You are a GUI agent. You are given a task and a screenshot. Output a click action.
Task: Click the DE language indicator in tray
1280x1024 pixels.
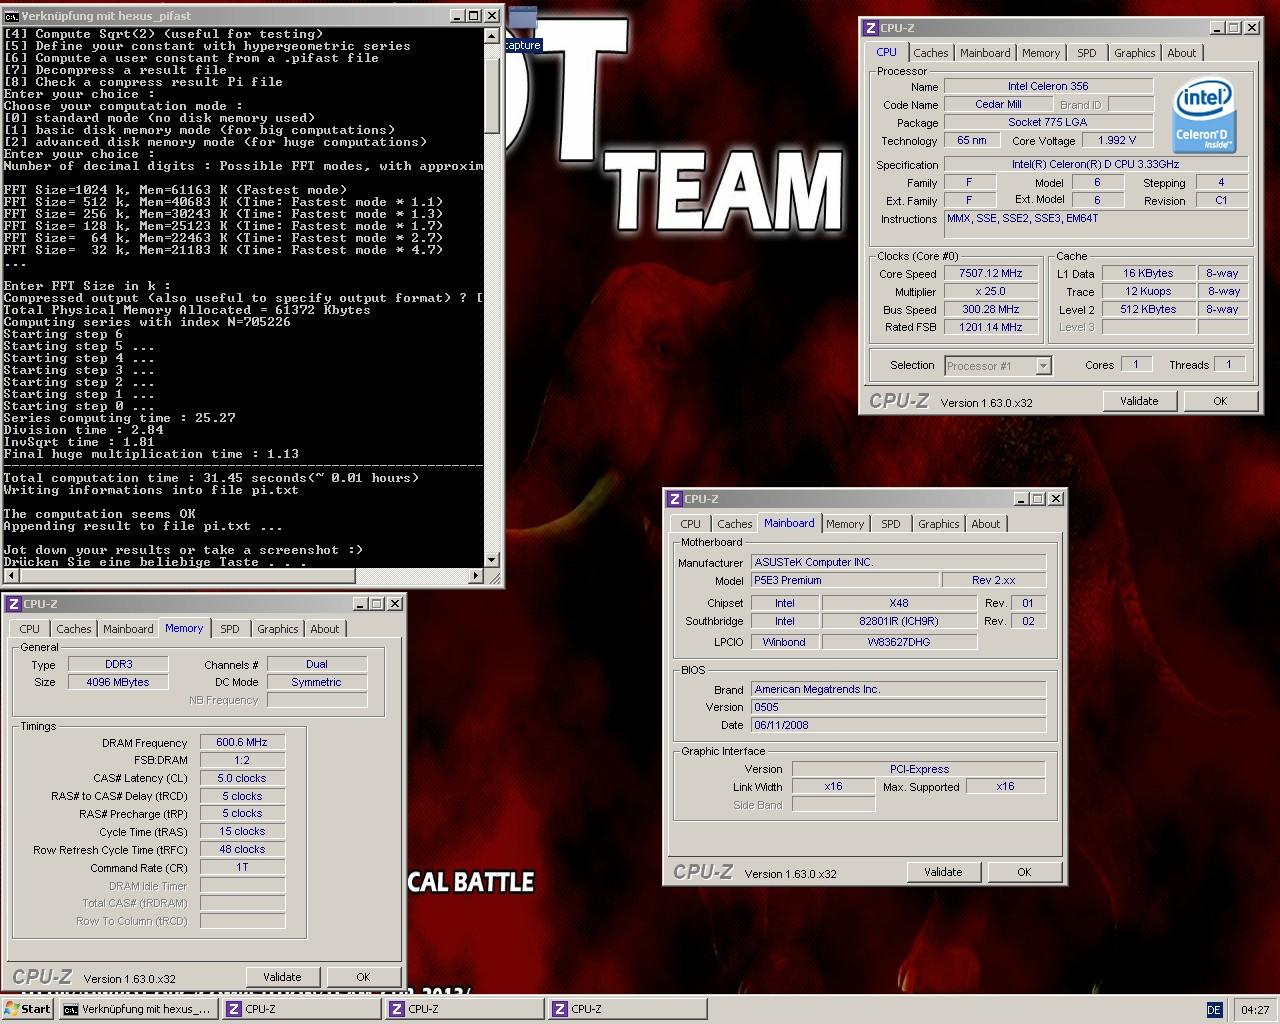tap(1214, 1010)
